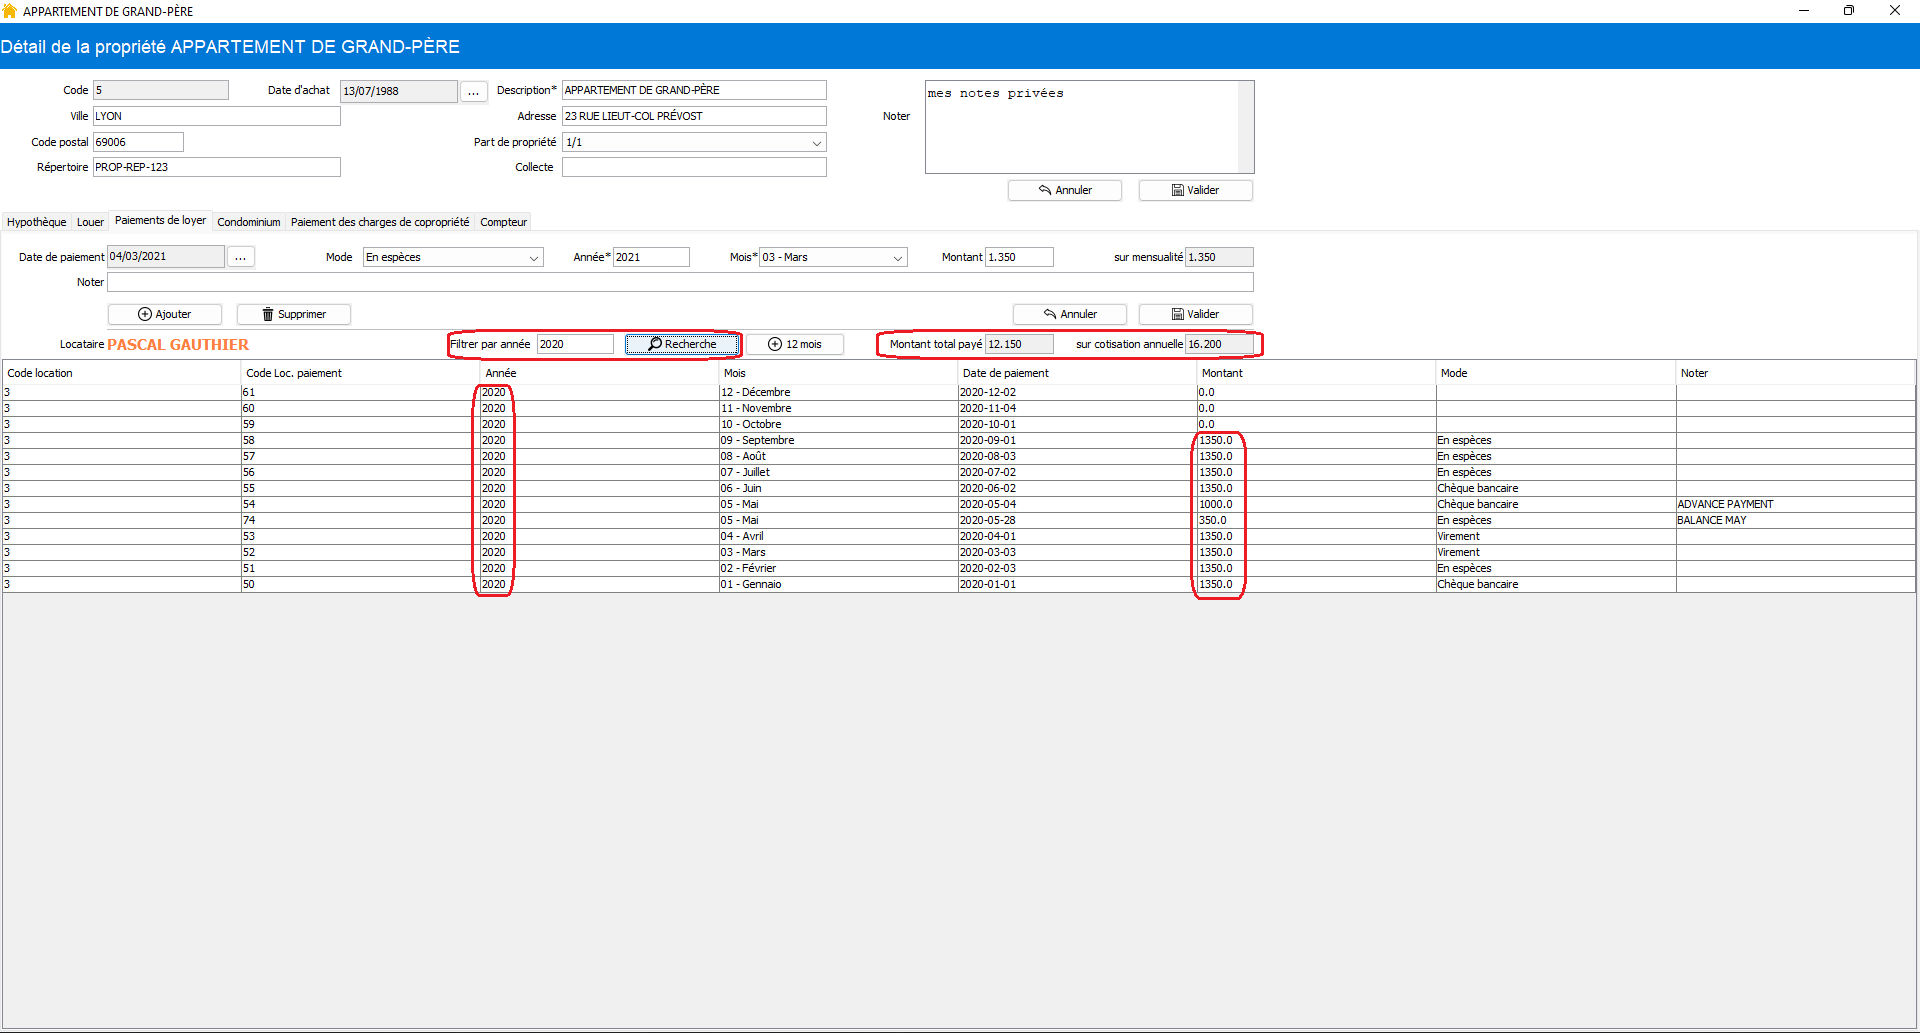Focus the Date de paiement field

pyautogui.click(x=166, y=257)
